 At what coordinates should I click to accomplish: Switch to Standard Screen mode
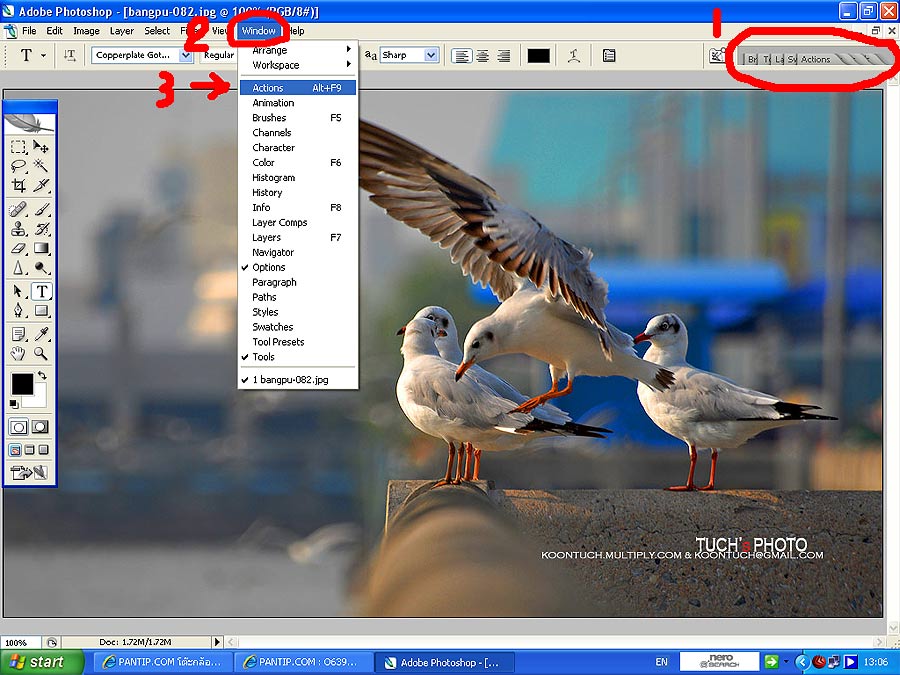[x=15, y=450]
